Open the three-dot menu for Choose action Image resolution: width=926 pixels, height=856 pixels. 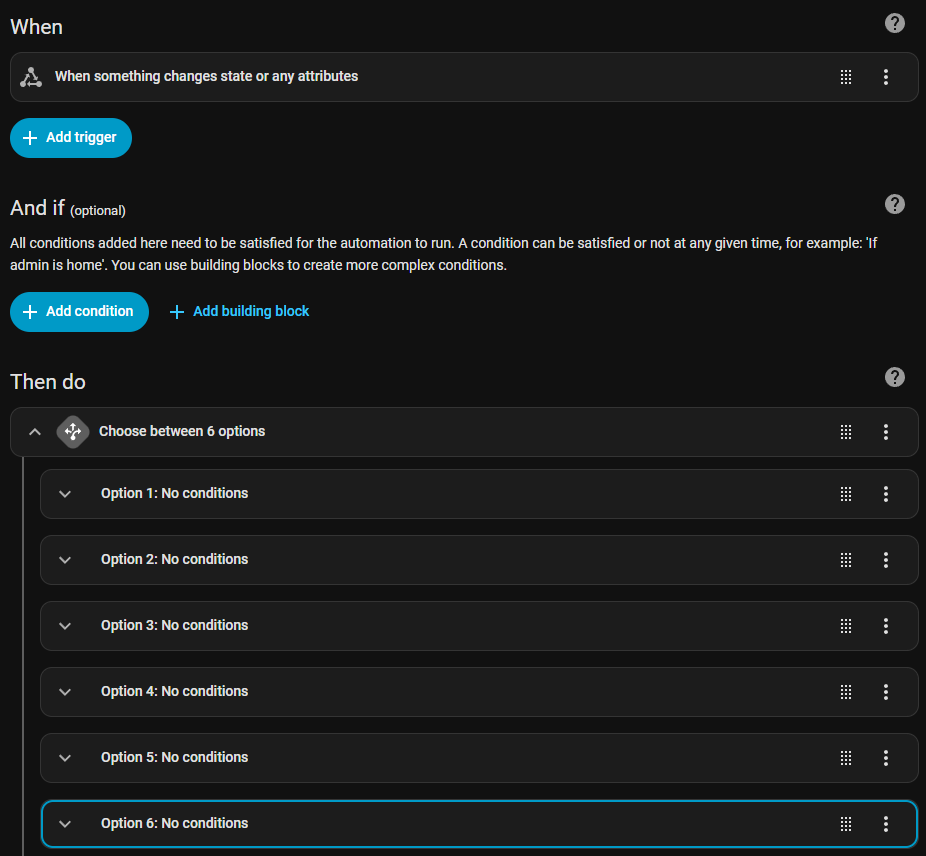pos(885,432)
